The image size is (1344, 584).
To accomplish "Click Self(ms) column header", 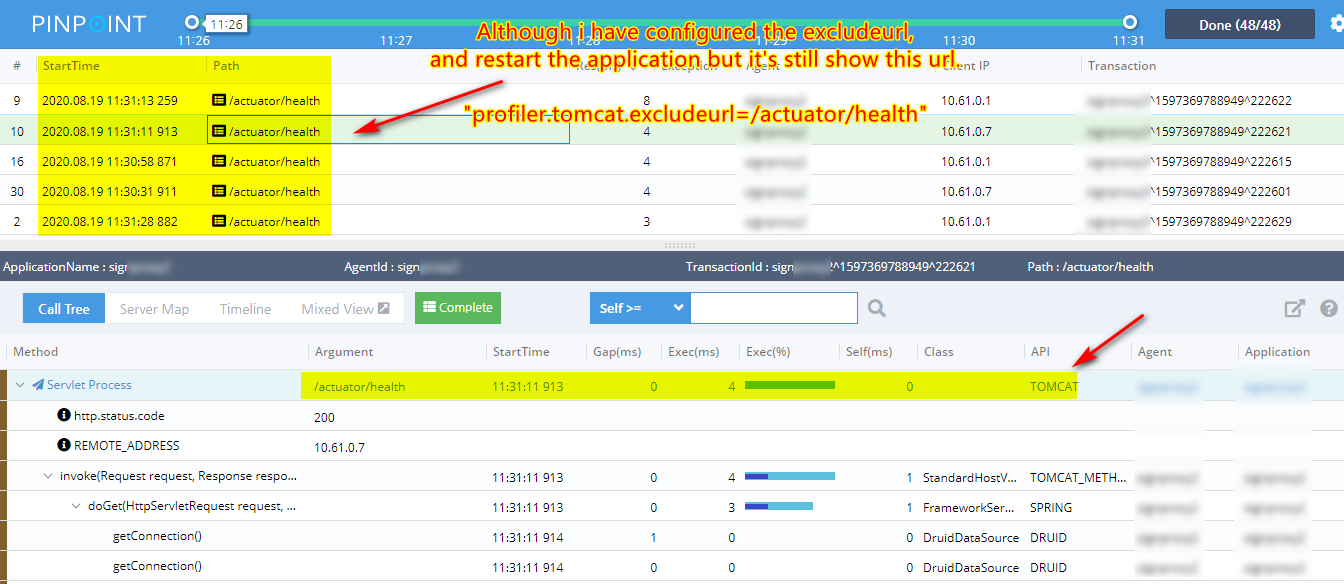I will coord(868,352).
